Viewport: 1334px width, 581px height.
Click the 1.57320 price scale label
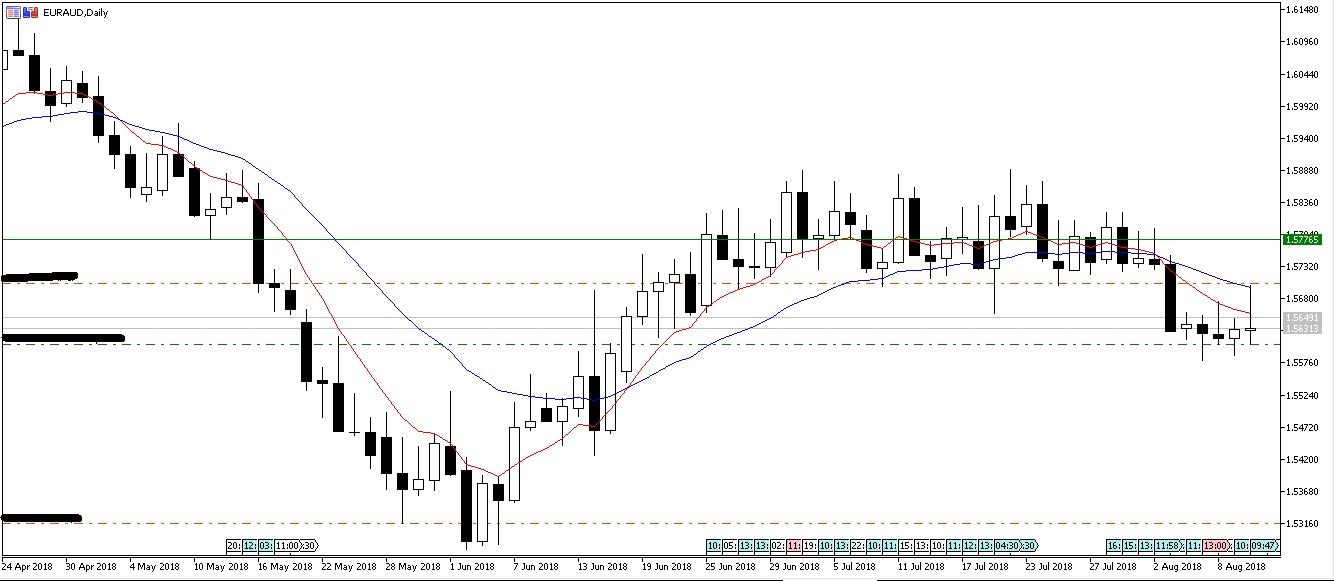(x=1301, y=267)
